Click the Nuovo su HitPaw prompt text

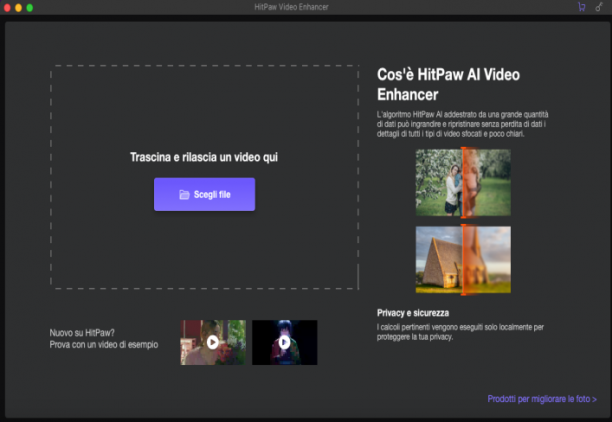click(x=104, y=338)
